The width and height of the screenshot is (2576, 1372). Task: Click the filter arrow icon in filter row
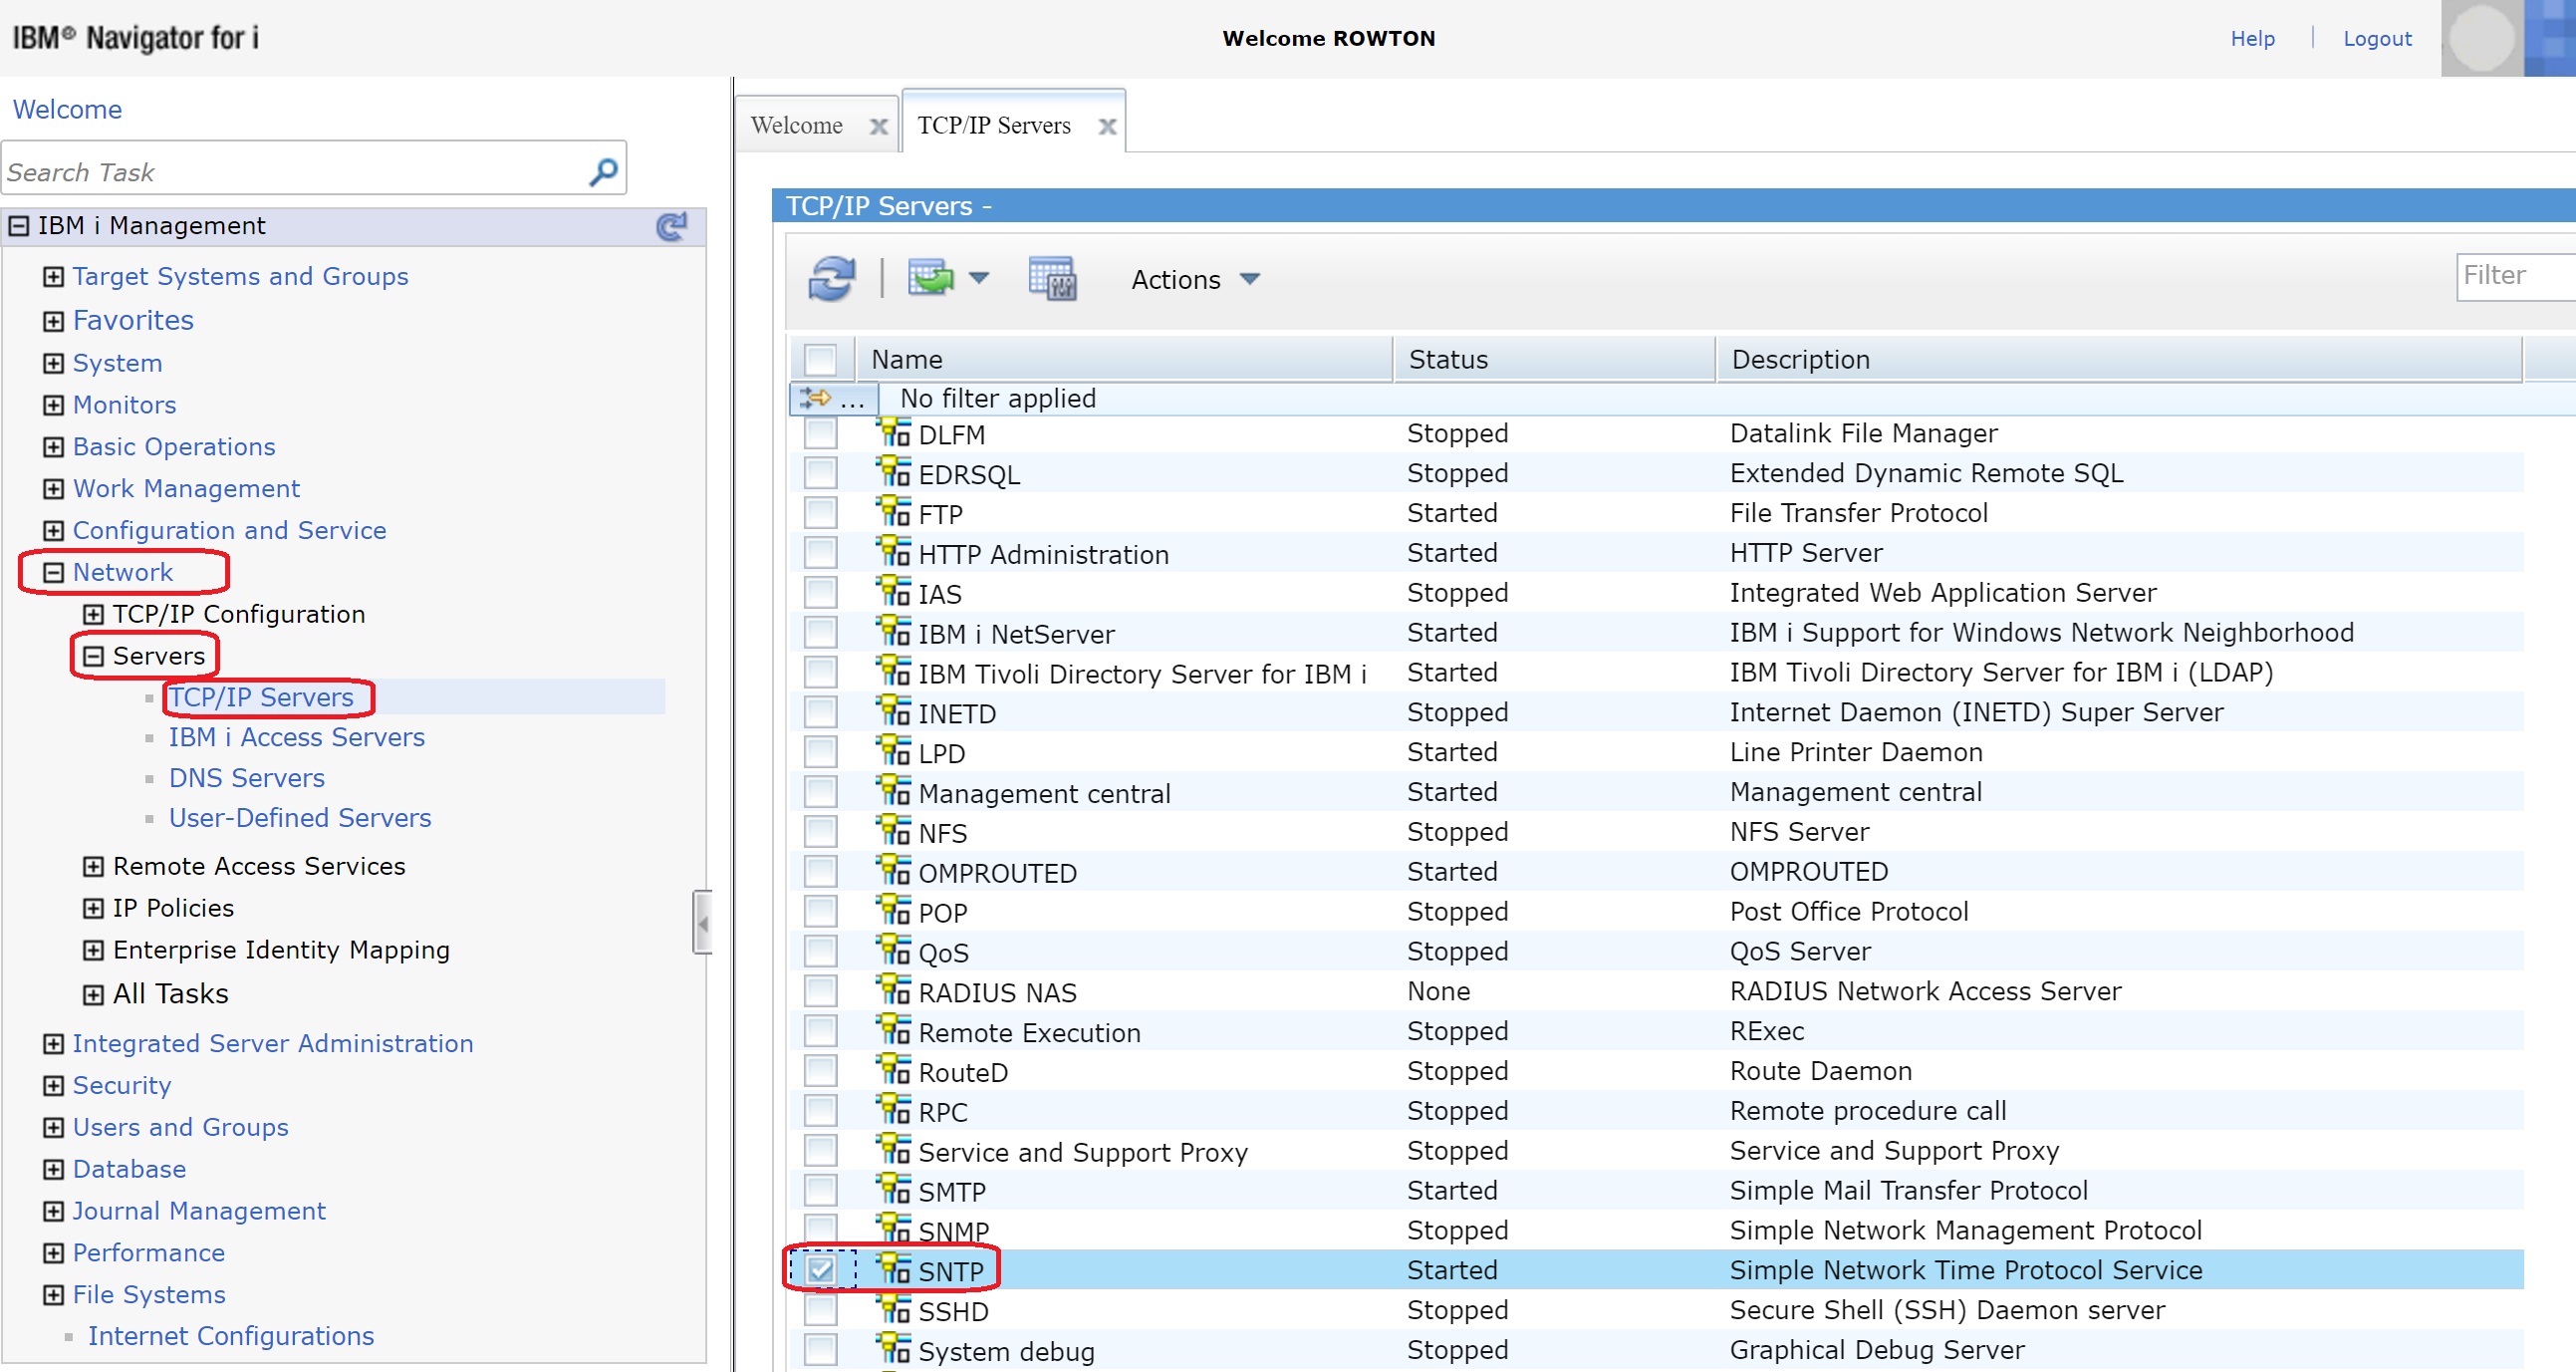tap(817, 398)
